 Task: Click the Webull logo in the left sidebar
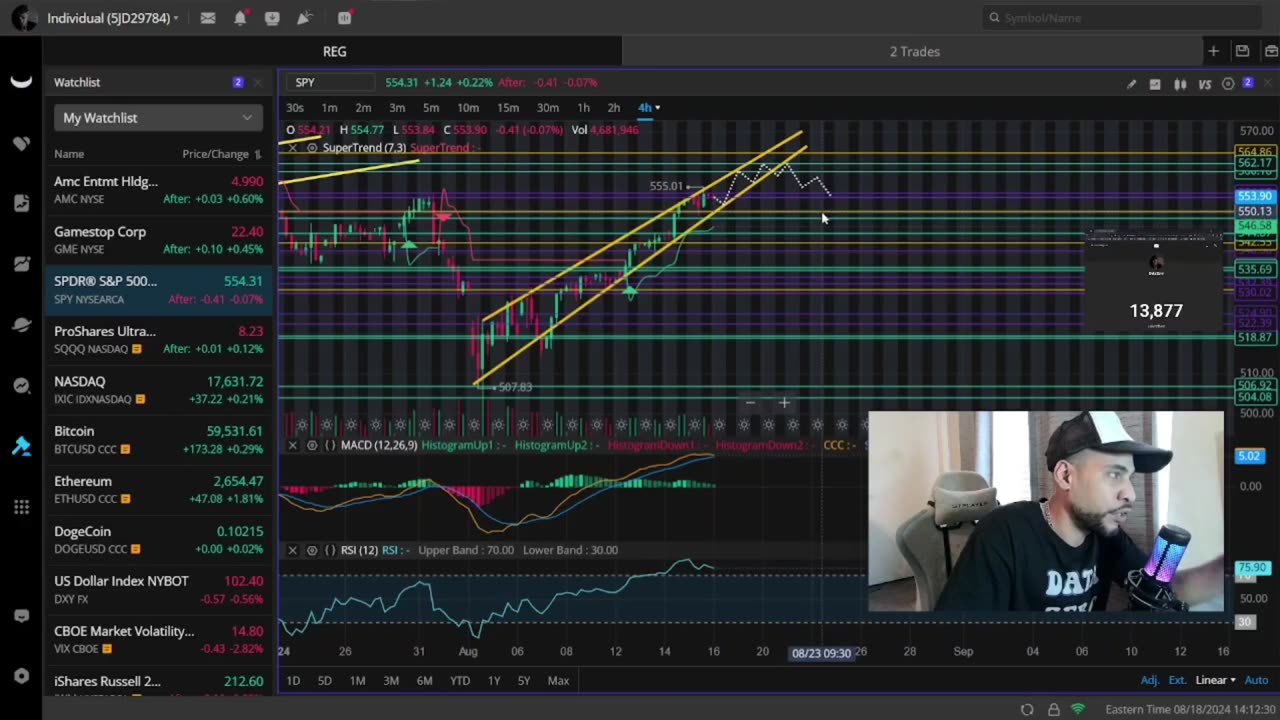coord(21,82)
